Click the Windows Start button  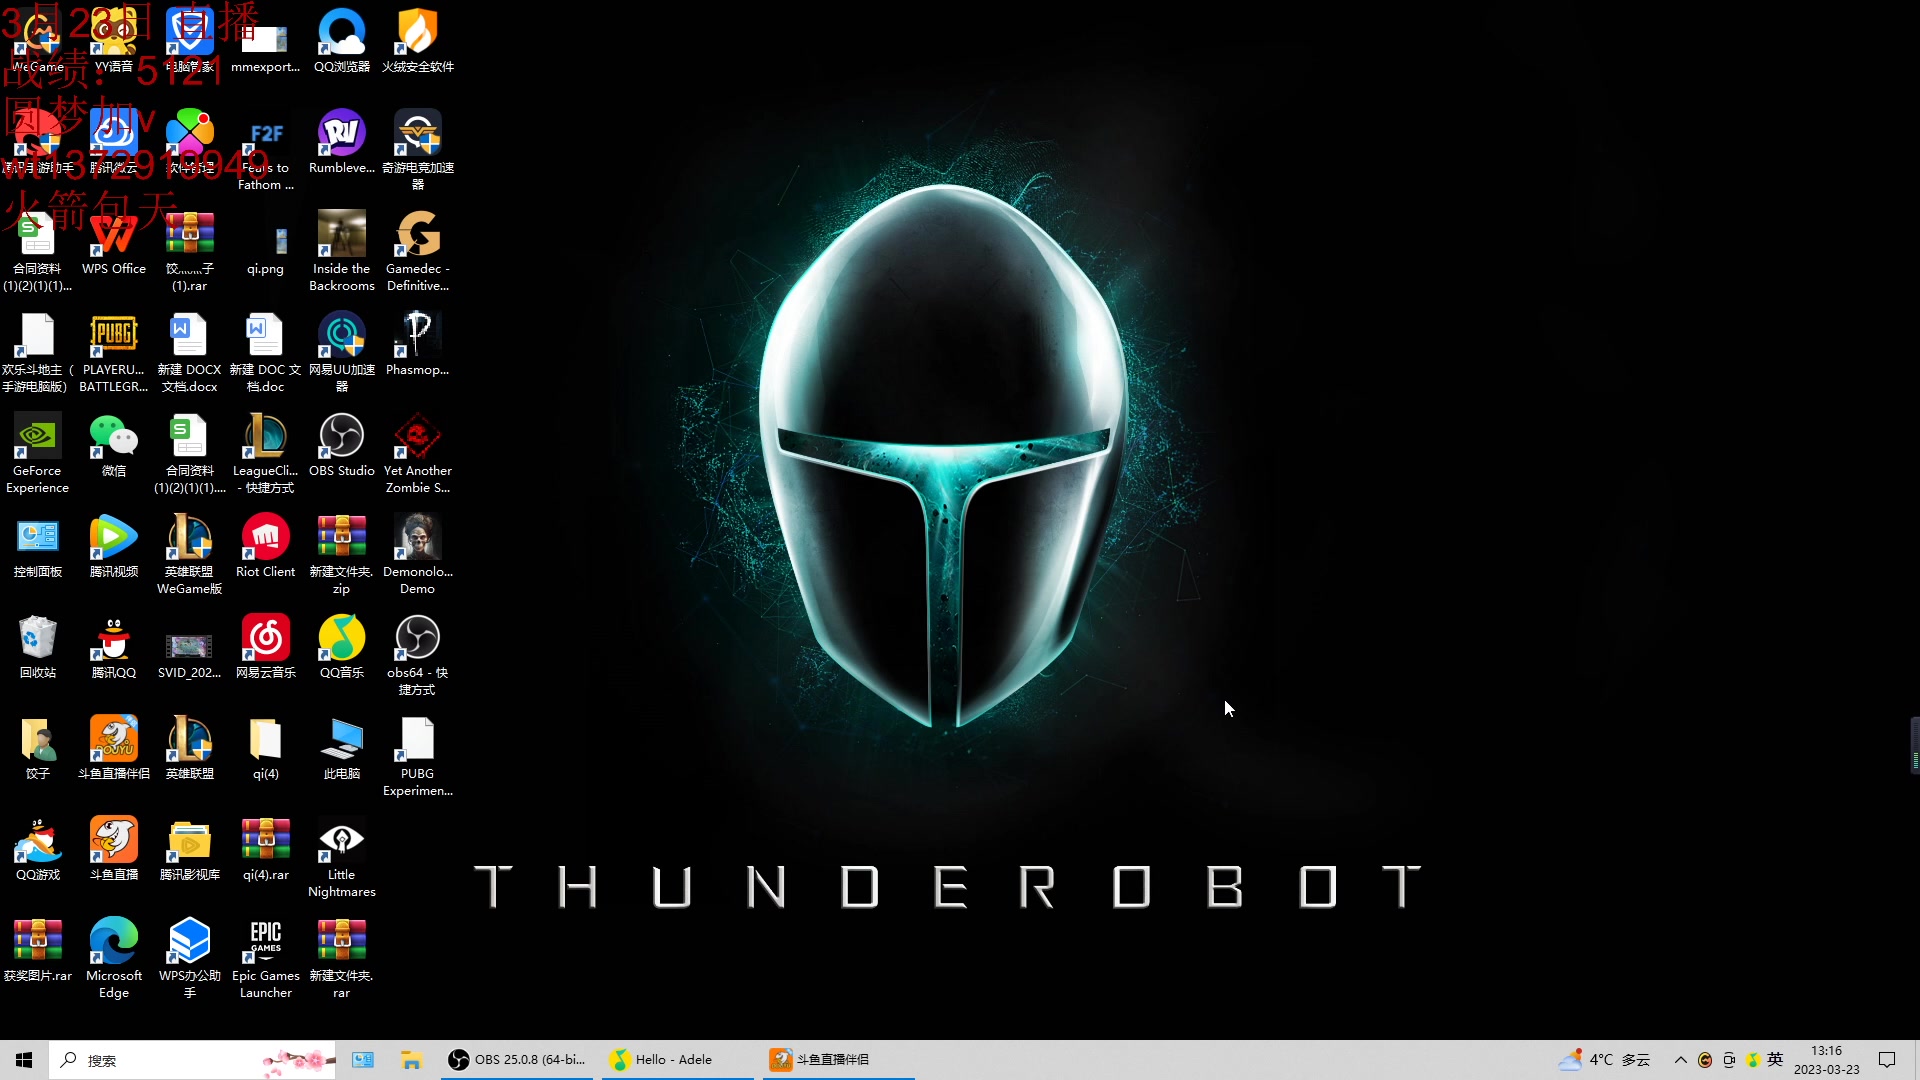24,1060
